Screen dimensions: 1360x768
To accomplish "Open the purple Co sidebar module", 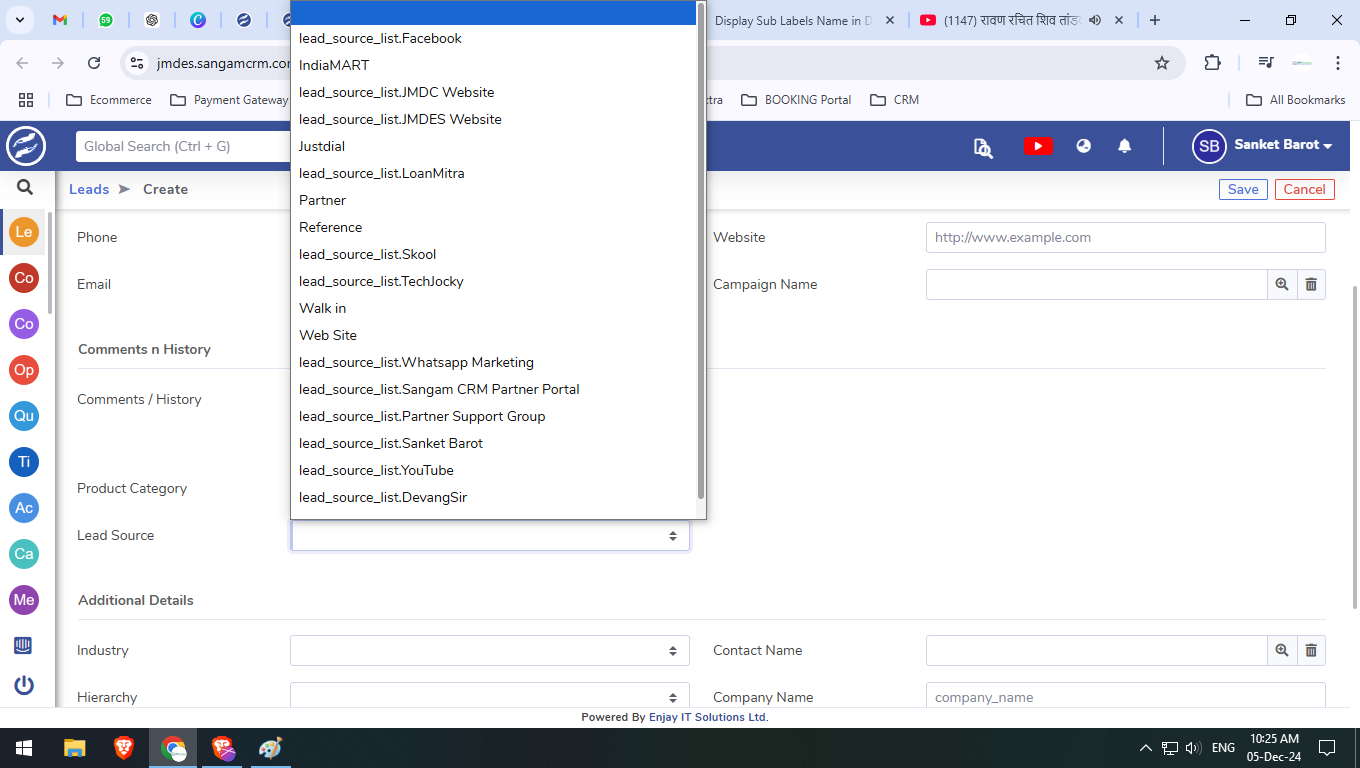I will coord(24,324).
